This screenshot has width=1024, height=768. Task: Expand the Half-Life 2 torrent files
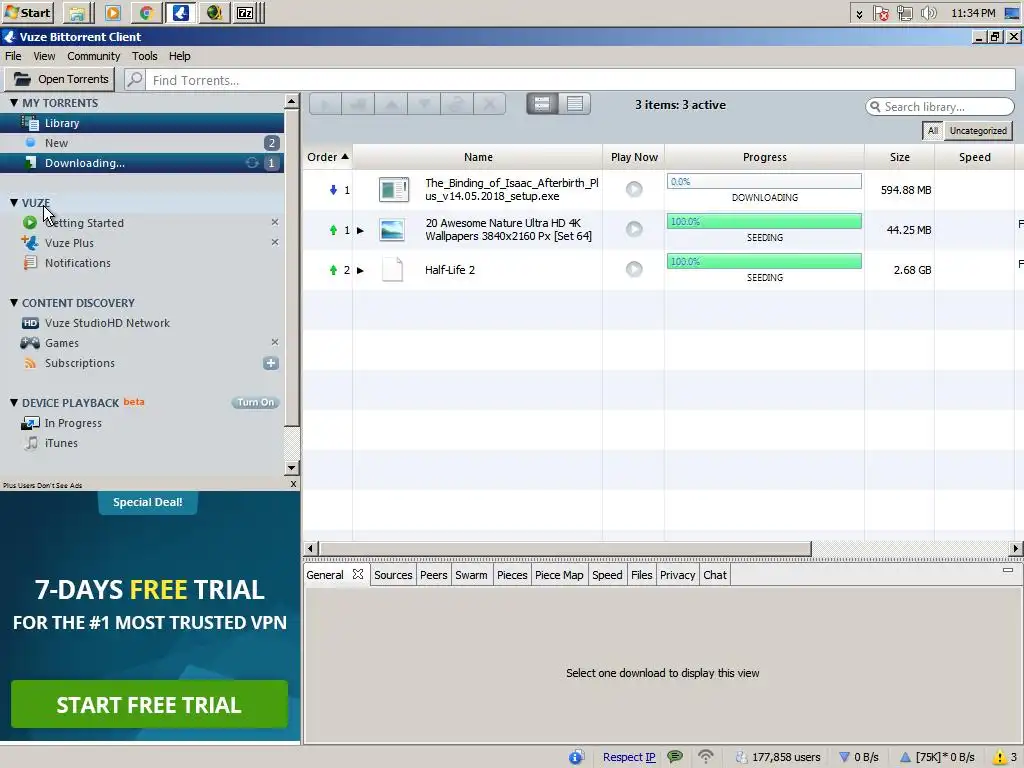(360, 270)
